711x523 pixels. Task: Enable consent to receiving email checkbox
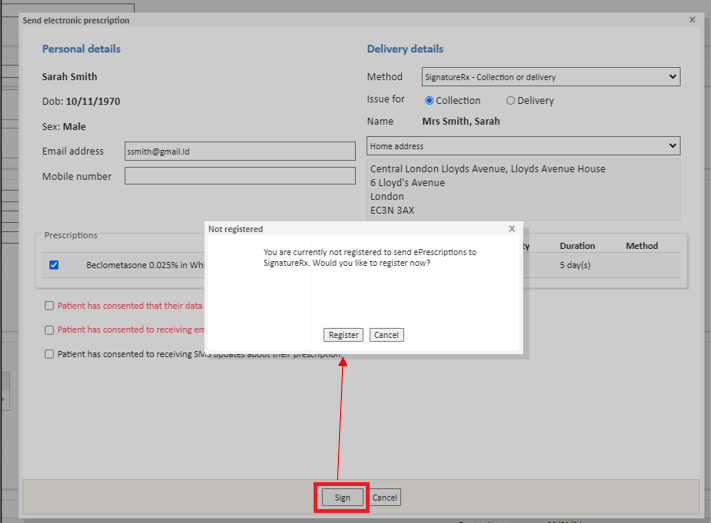49,330
